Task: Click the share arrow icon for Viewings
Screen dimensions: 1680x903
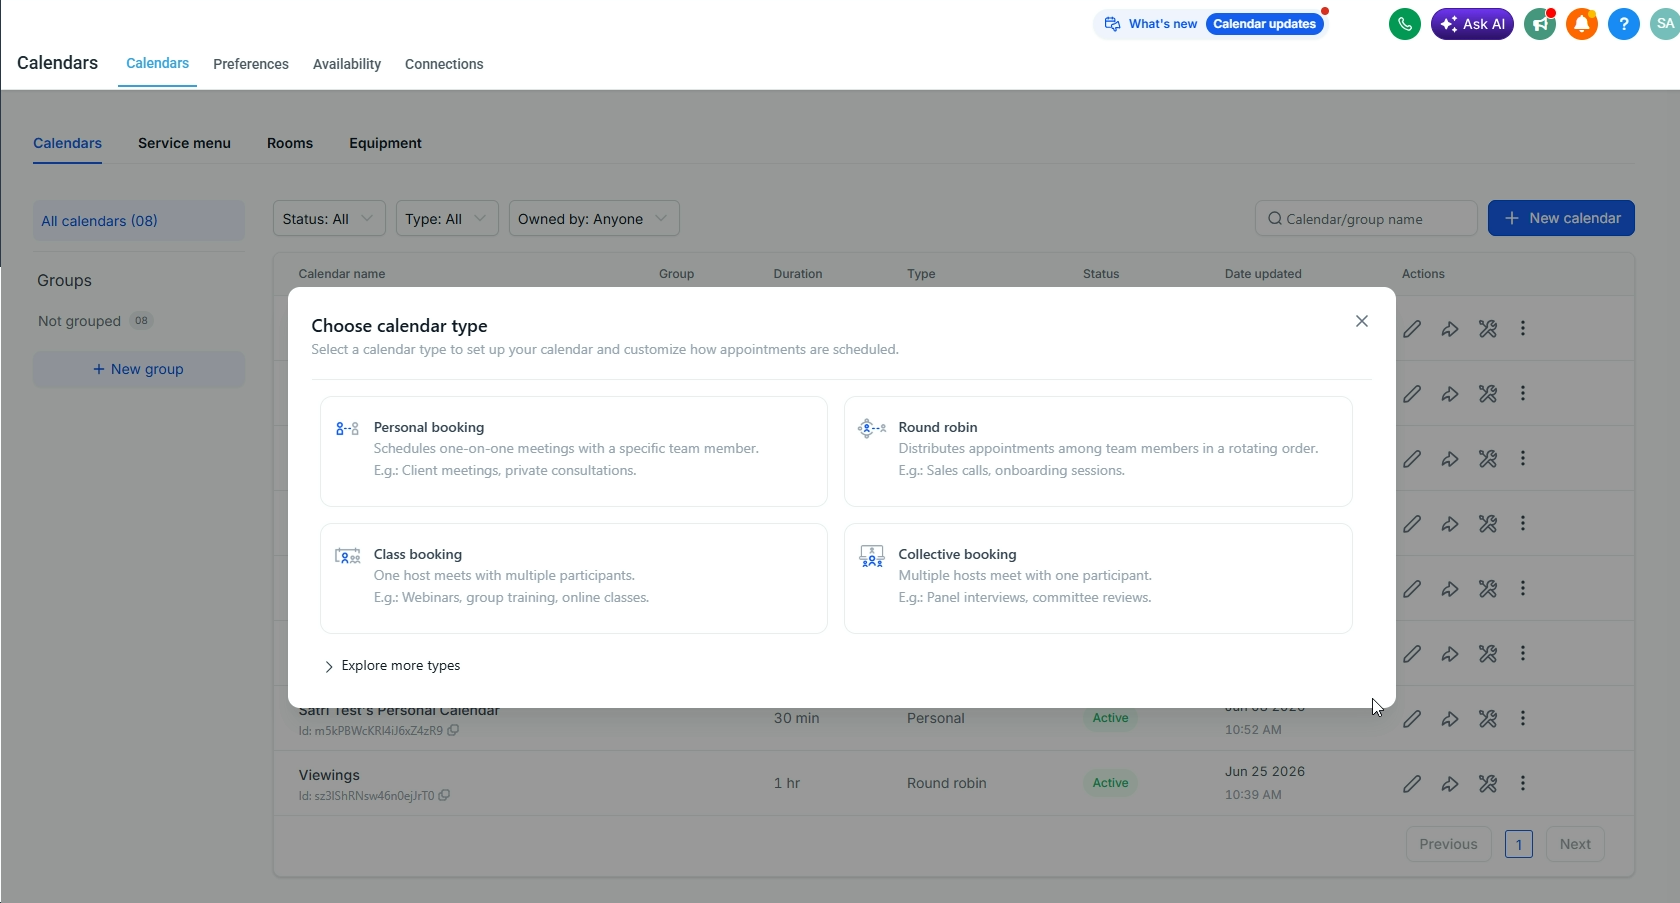Action: [x=1450, y=784]
